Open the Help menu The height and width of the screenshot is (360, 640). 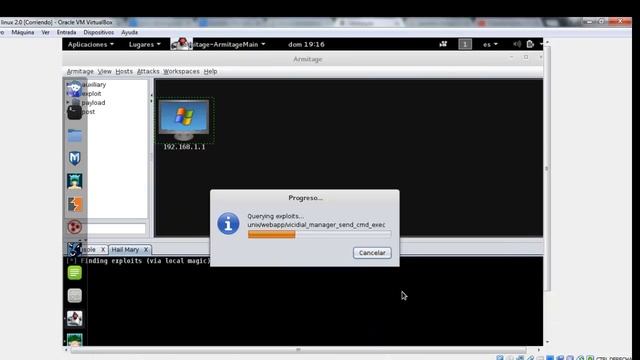[210, 71]
